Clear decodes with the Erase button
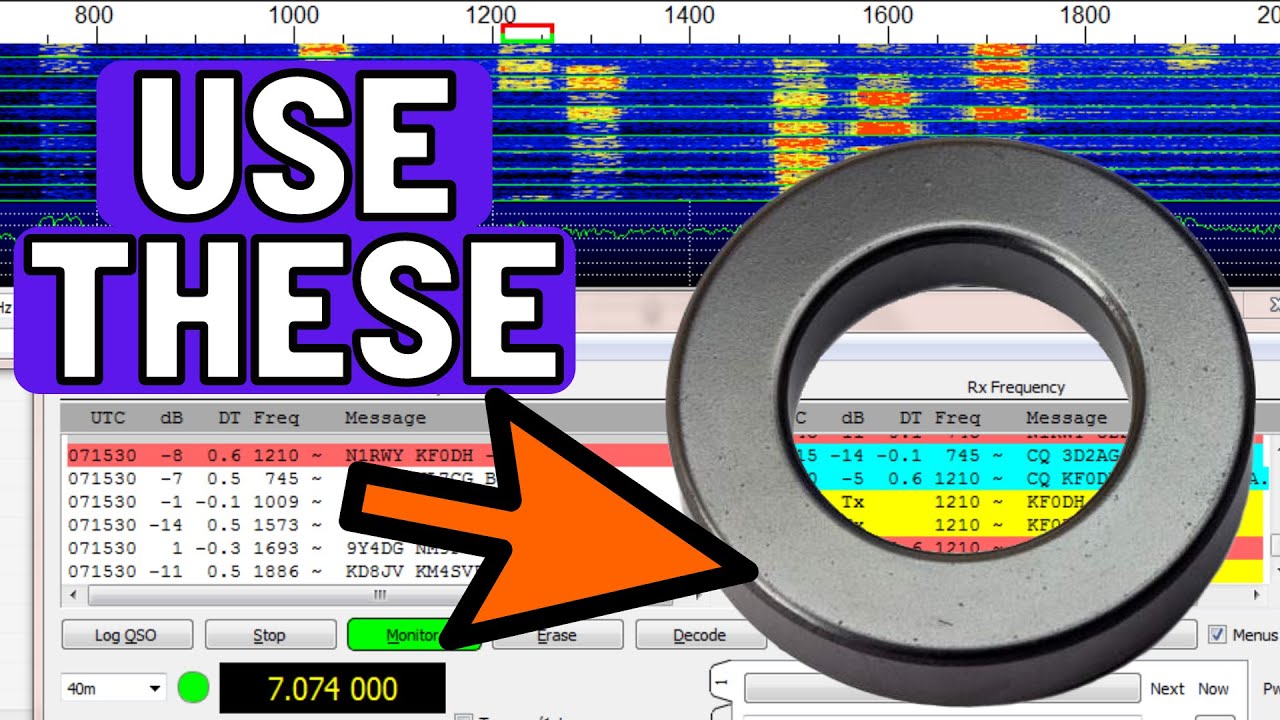This screenshot has height=720, width=1280. (557, 635)
